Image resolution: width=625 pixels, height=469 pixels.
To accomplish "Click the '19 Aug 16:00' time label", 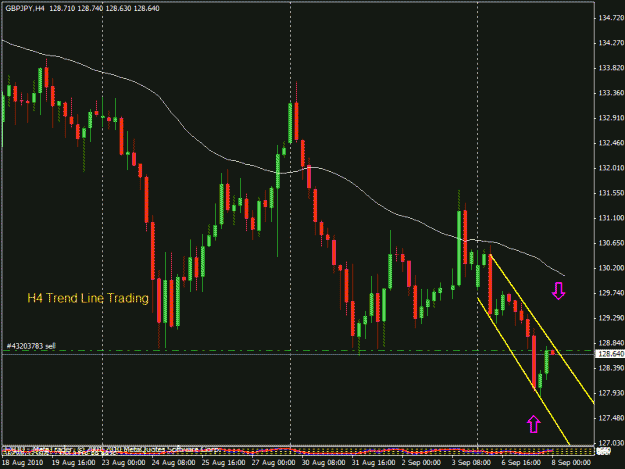I will [x=73, y=463].
